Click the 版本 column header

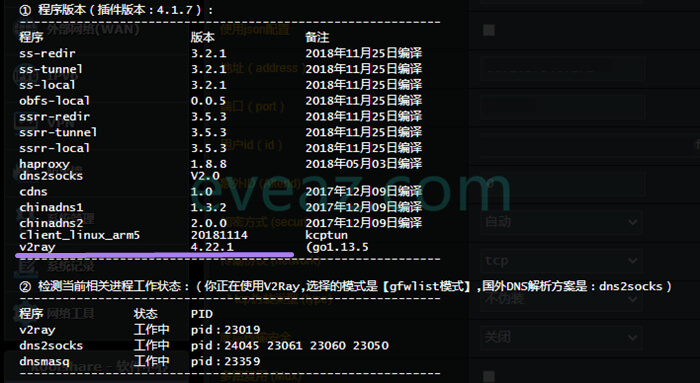coord(203,37)
